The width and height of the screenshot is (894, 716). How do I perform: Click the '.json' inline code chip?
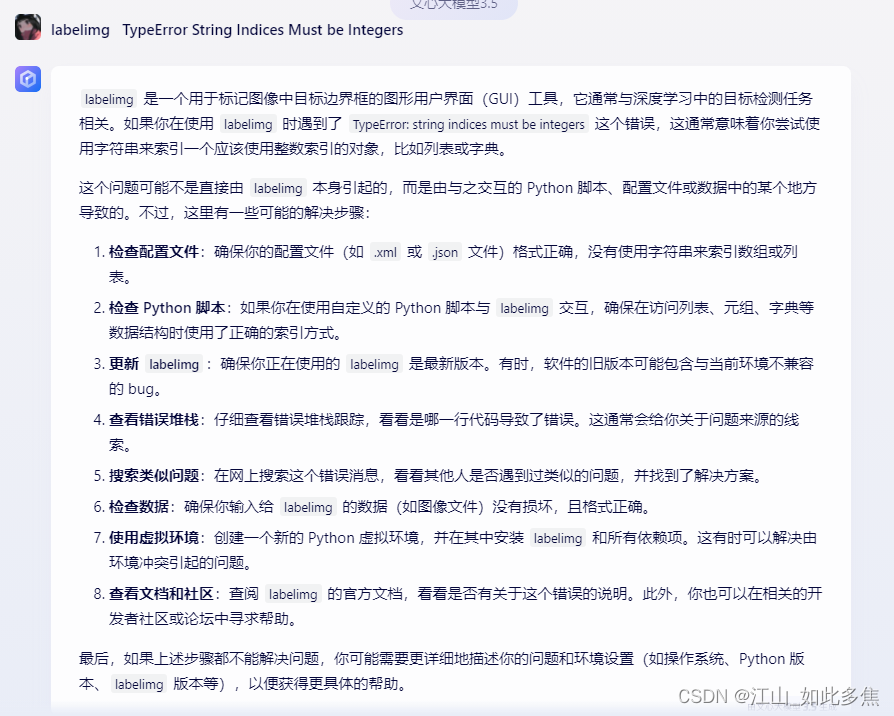445,252
